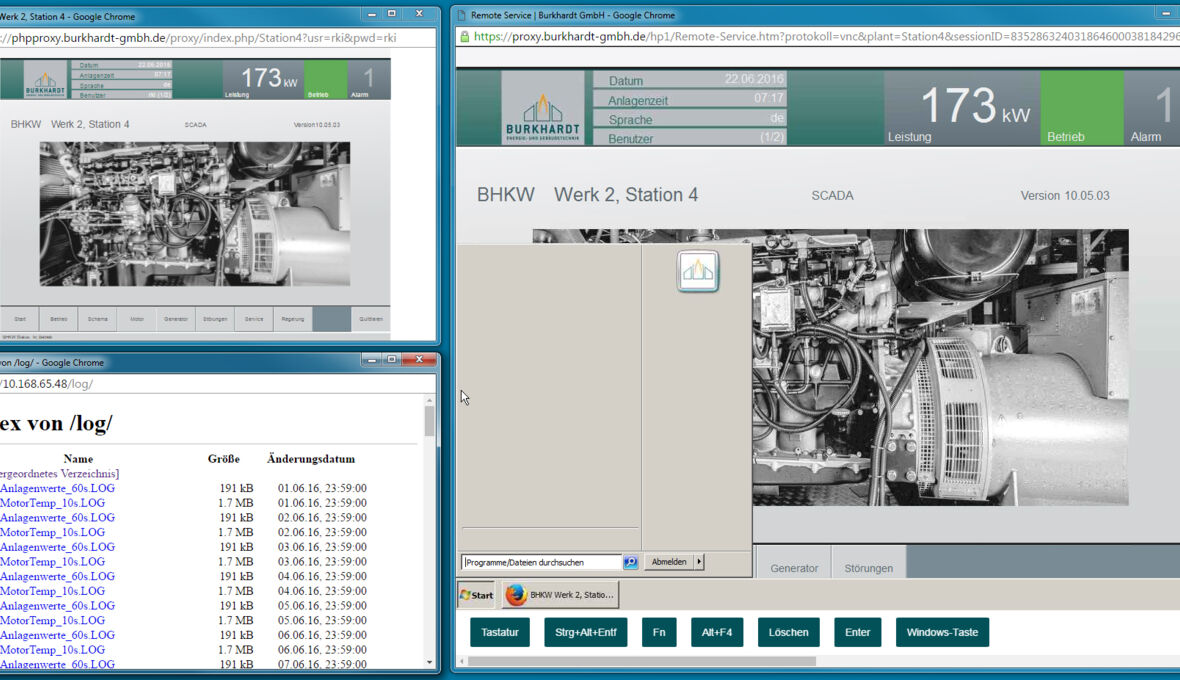1180x680 pixels.
Task: Expand the arrow next to Abmelden
Action: [699, 562]
